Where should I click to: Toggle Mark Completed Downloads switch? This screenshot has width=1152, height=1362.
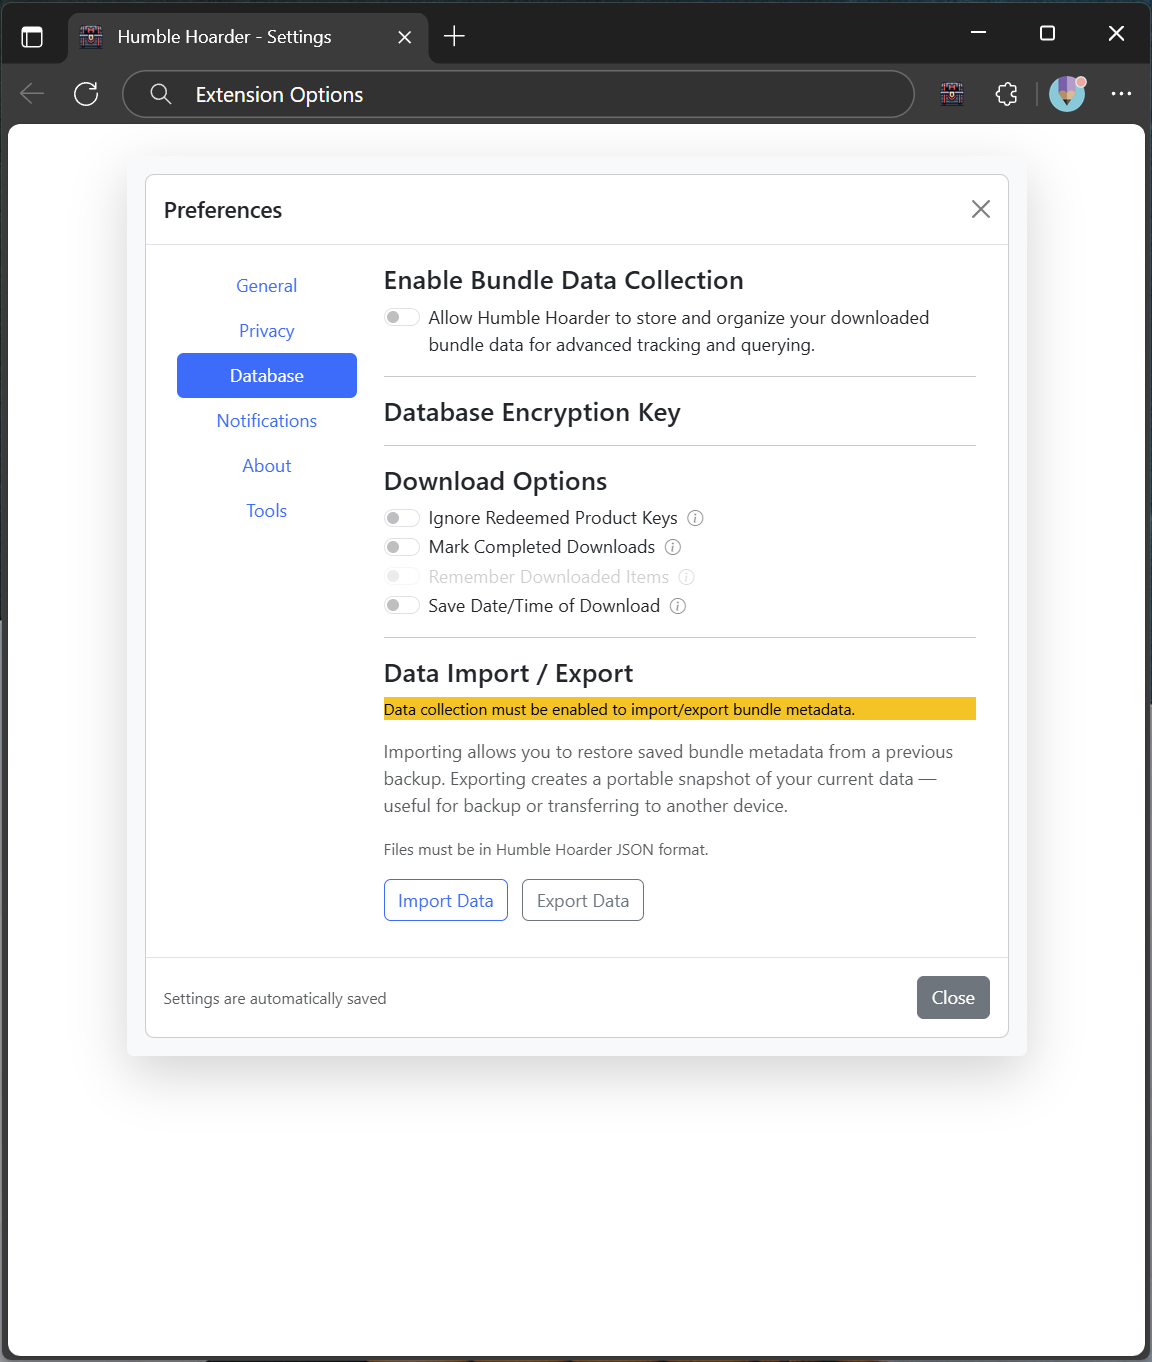point(402,547)
